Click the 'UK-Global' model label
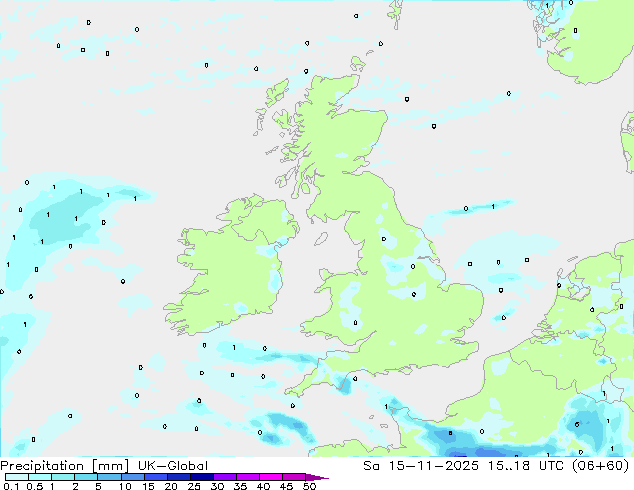The image size is (634, 490). point(173,466)
